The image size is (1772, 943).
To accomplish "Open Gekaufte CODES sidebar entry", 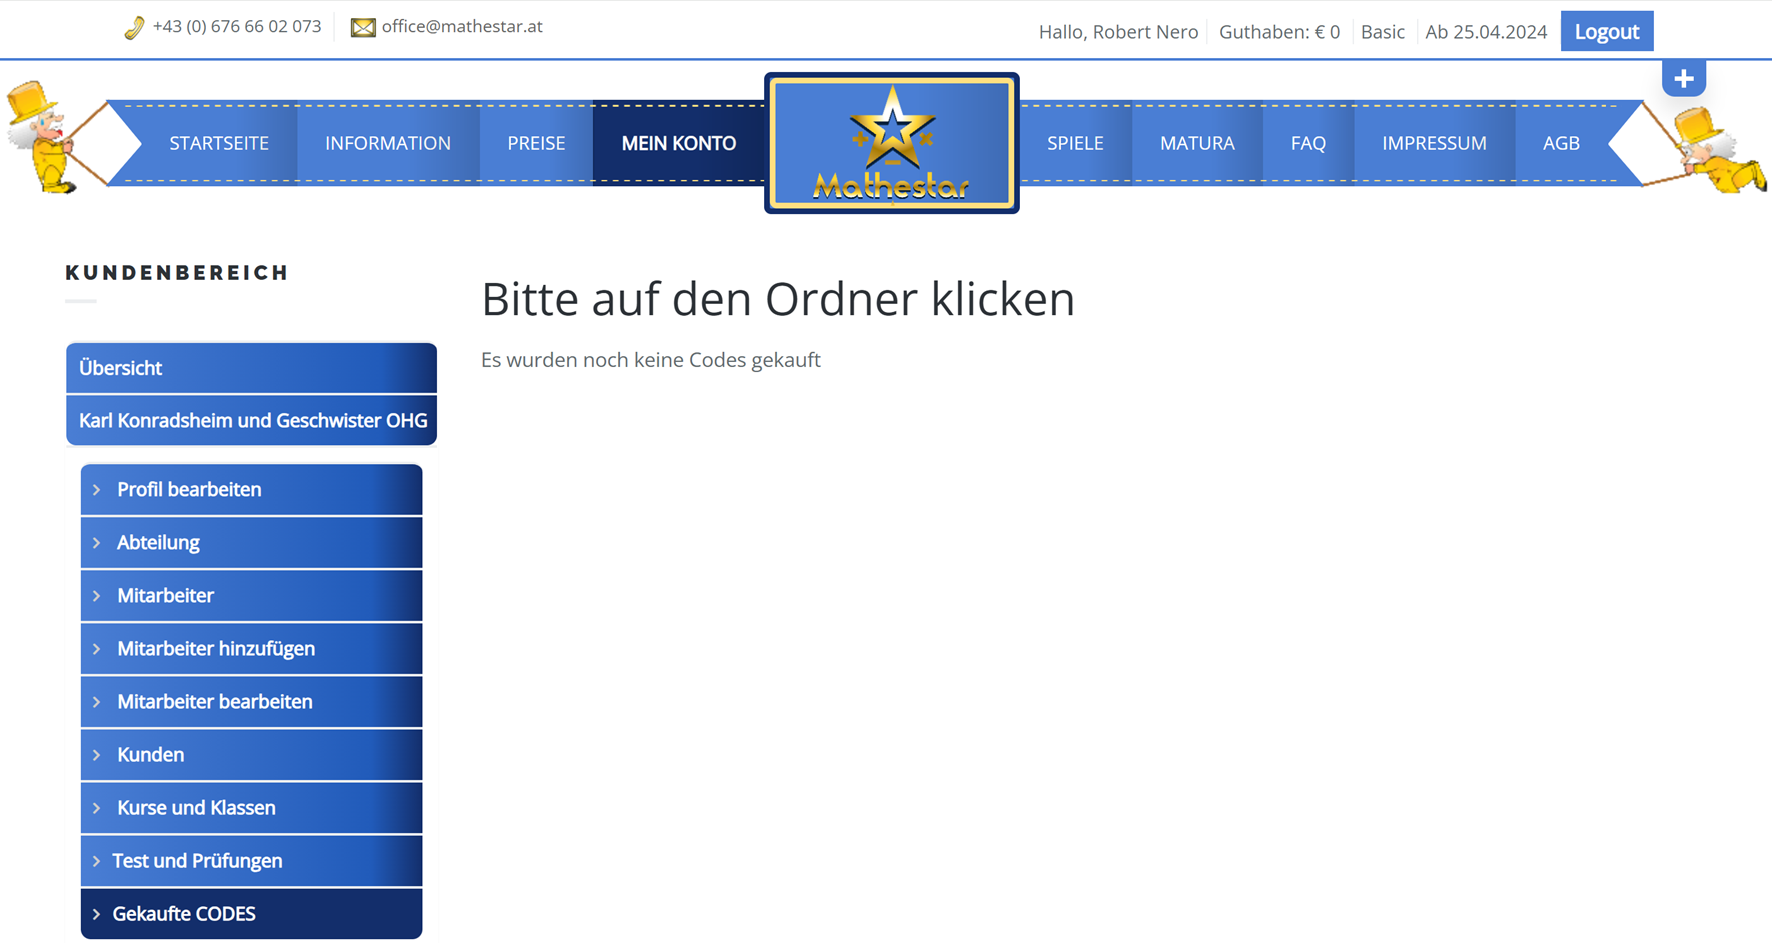I will tap(184, 914).
